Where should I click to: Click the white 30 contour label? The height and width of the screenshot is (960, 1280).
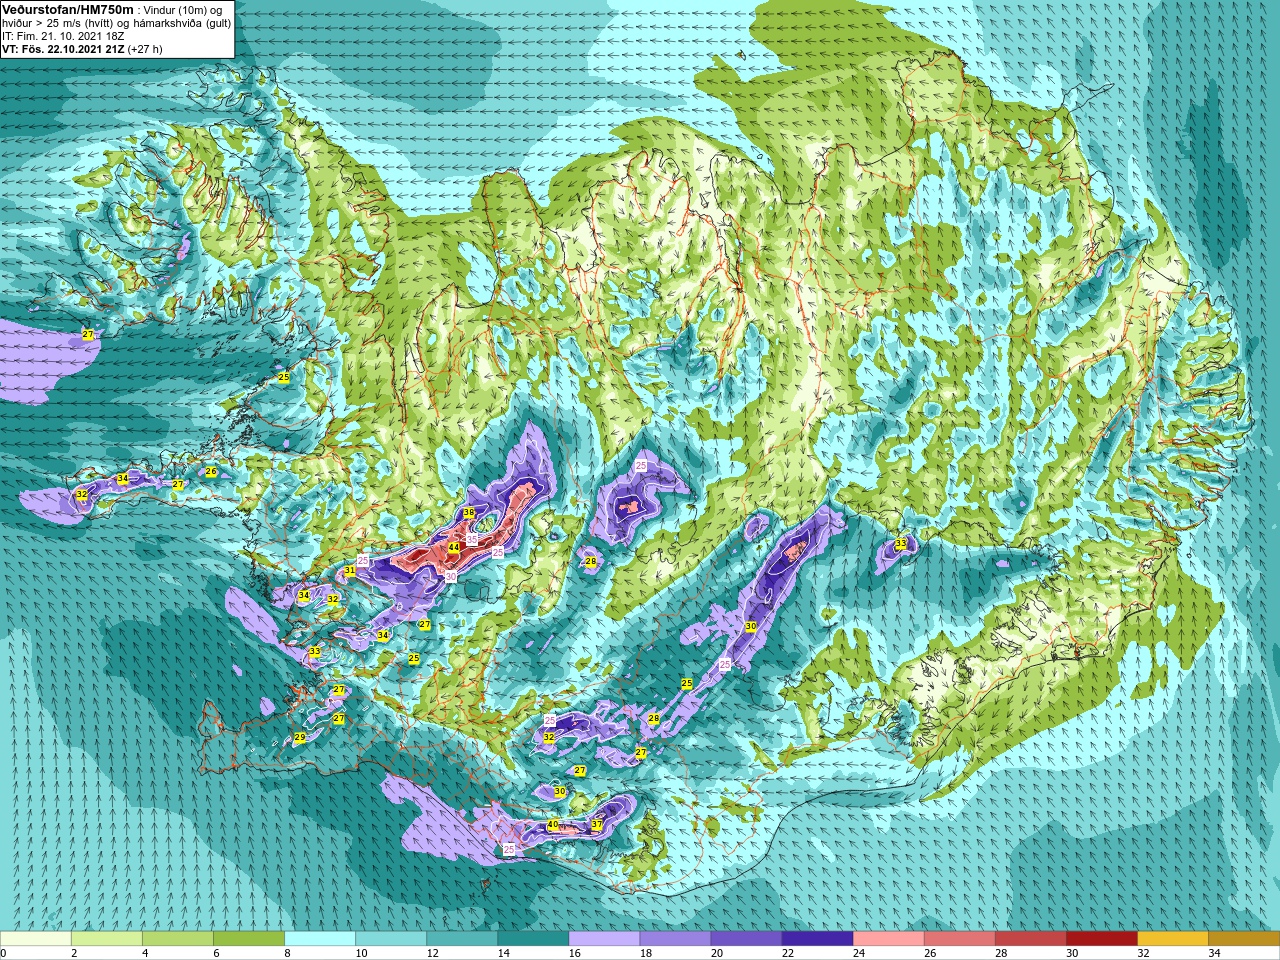coord(451,576)
